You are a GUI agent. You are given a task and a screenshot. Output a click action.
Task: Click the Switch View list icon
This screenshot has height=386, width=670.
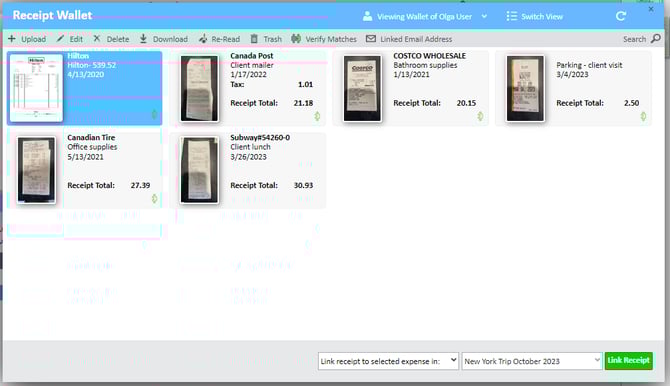point(511,16)
